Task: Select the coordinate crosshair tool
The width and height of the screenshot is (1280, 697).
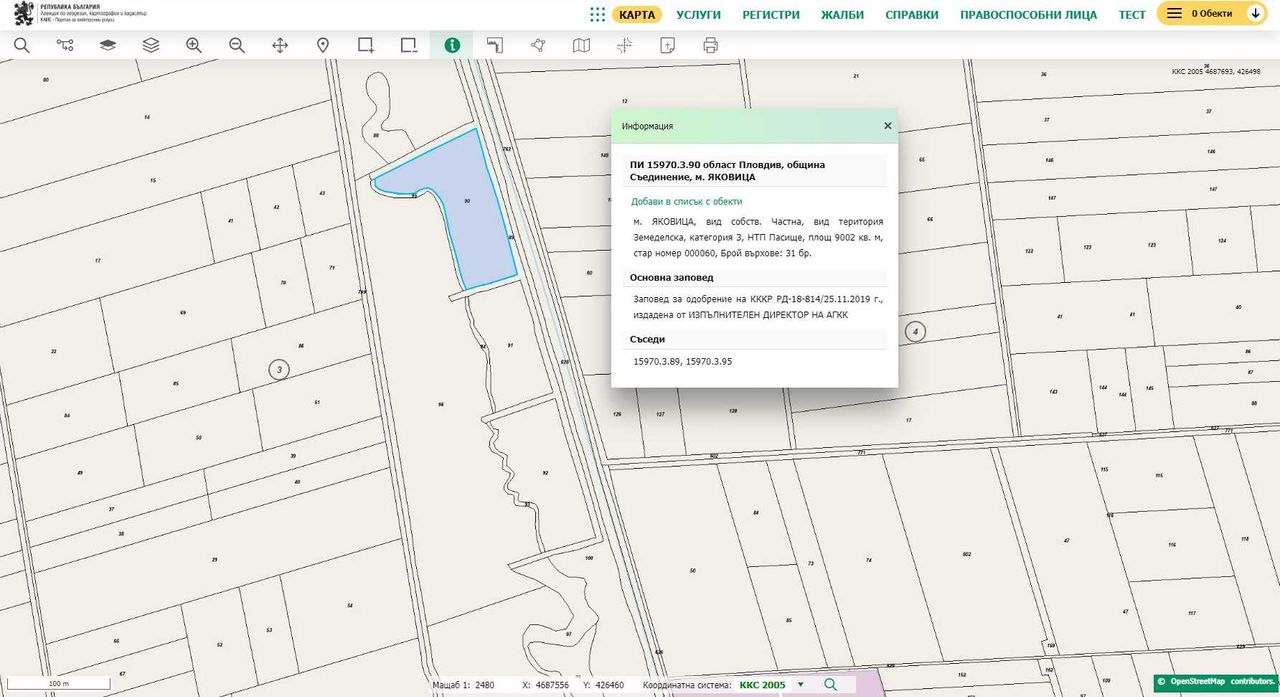Action: tap(624, 45)
